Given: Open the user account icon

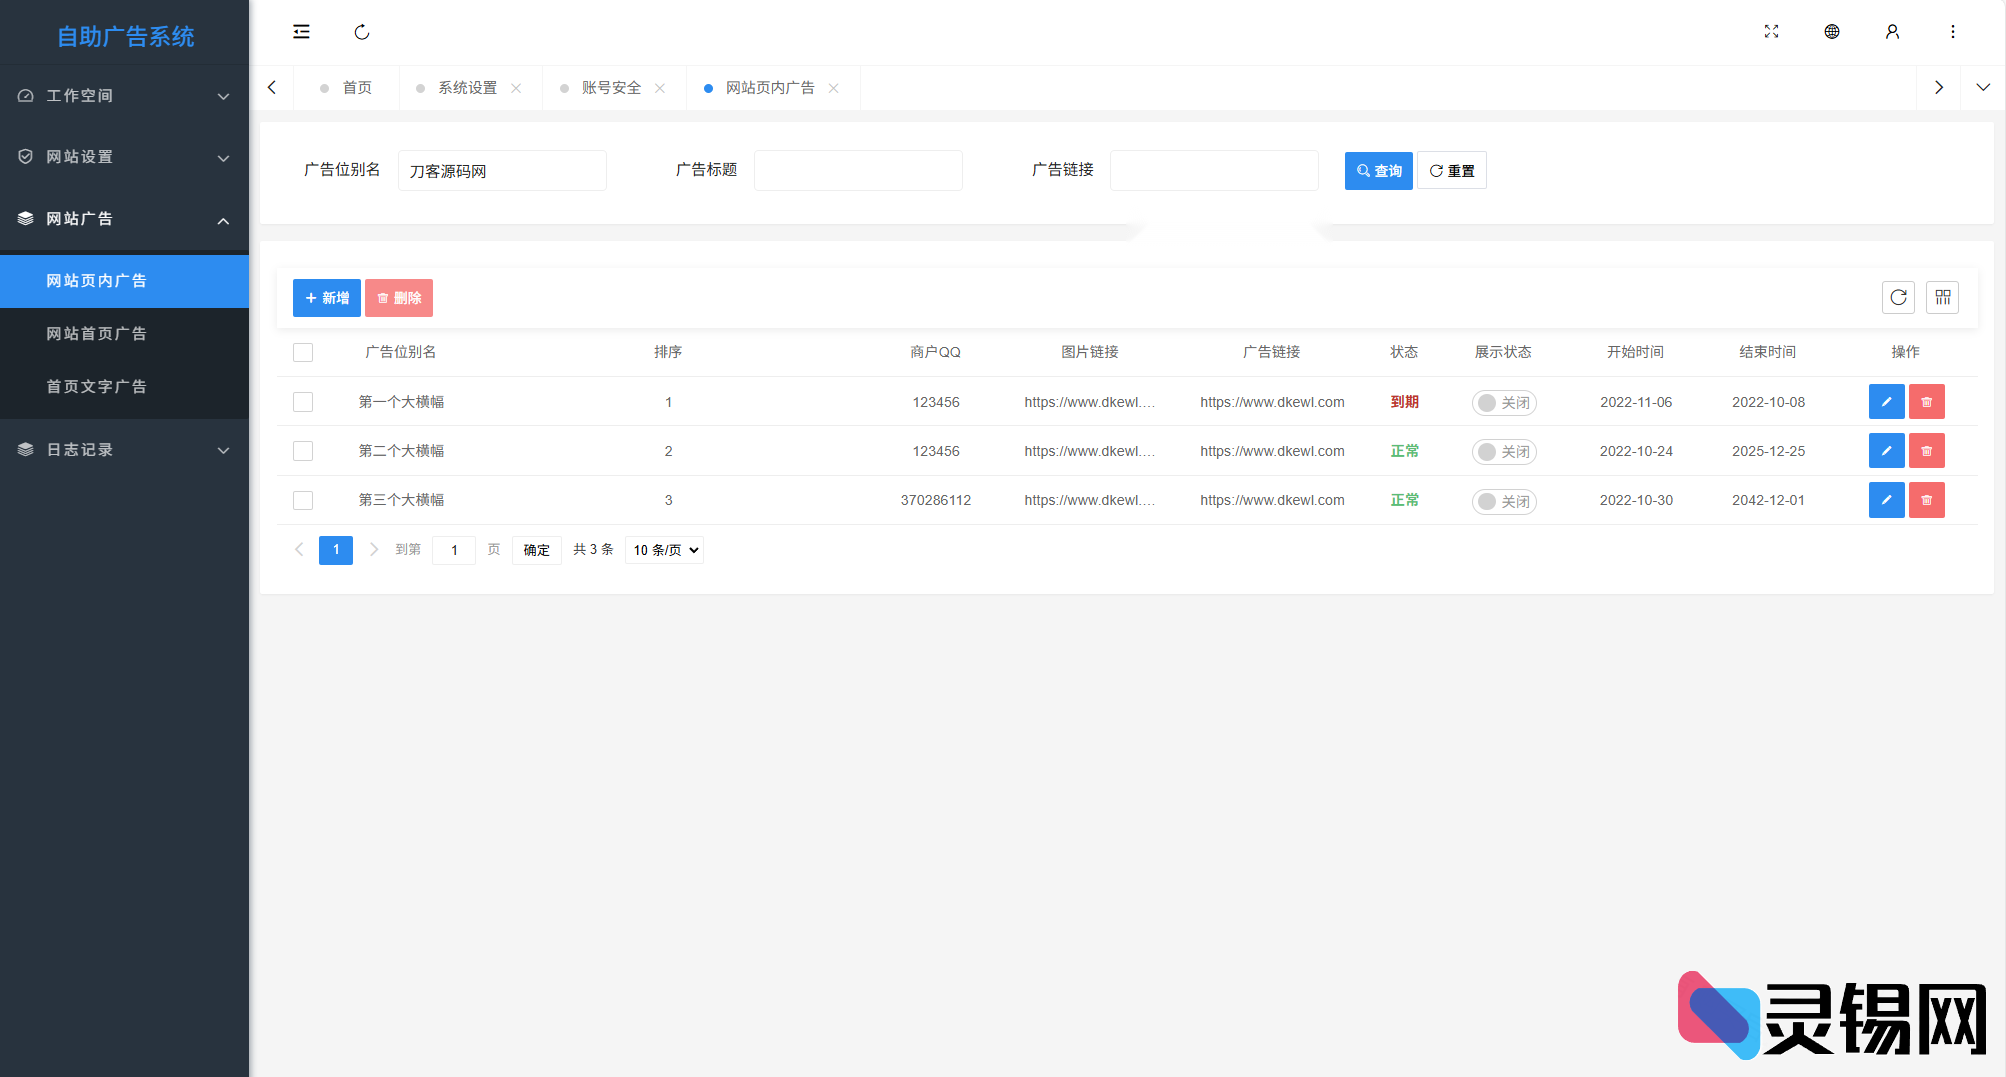Looking at the screenshot, I should 1892,32.
